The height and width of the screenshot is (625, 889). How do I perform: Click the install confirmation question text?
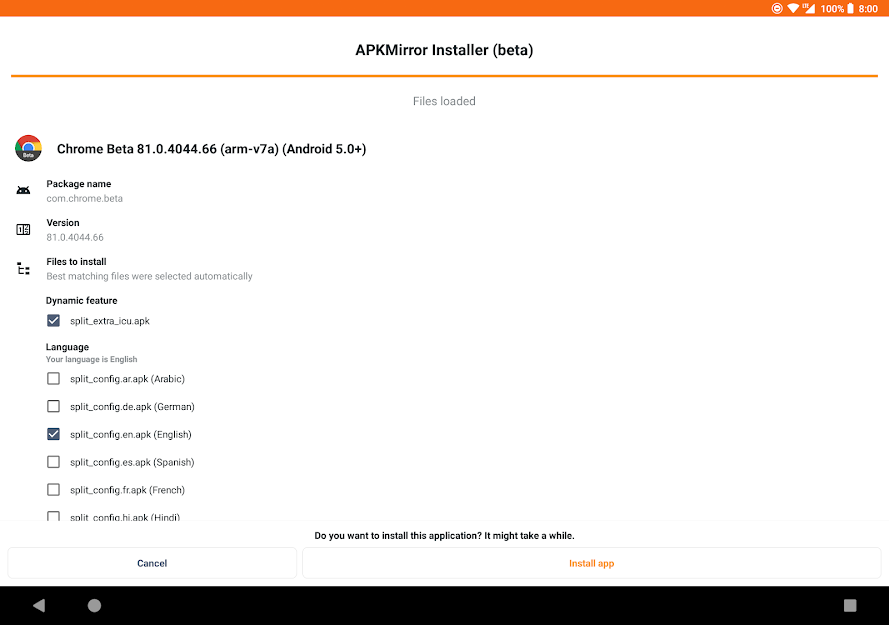[x=444, y=535]
